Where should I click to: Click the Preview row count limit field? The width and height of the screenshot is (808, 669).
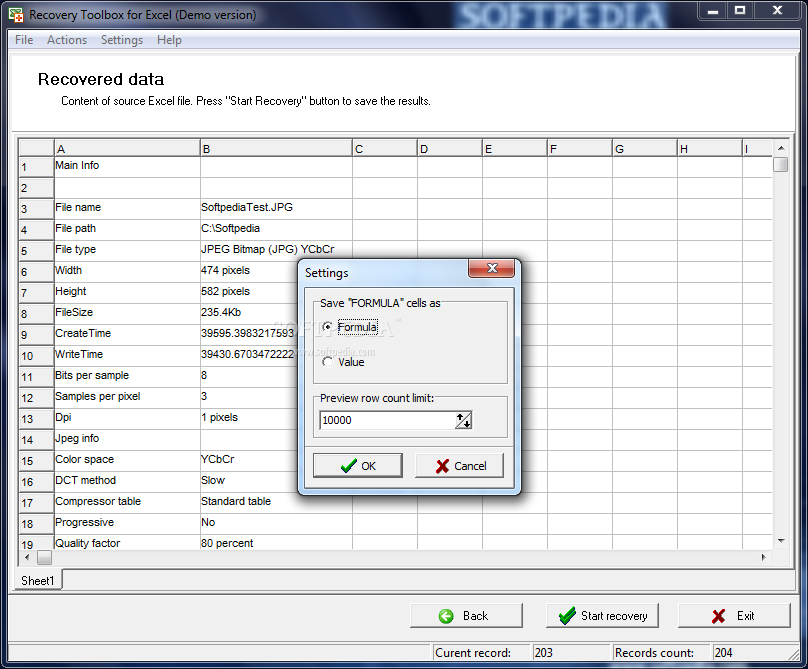[388, 421]
